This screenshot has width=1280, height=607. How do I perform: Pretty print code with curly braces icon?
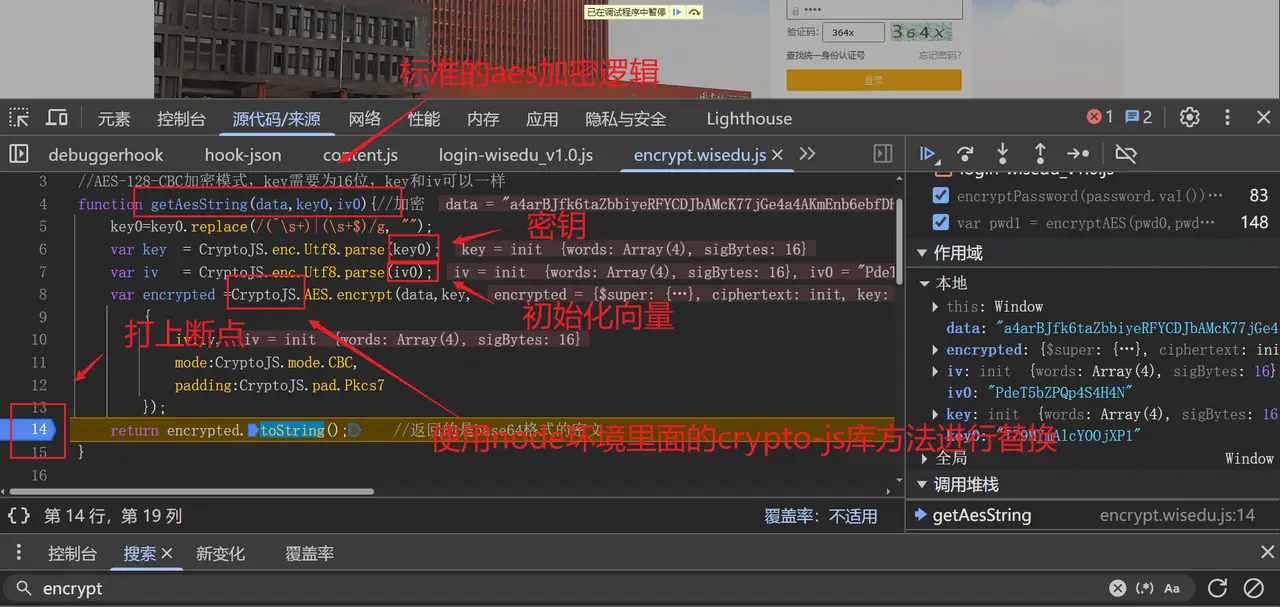(x=18, y=516)
